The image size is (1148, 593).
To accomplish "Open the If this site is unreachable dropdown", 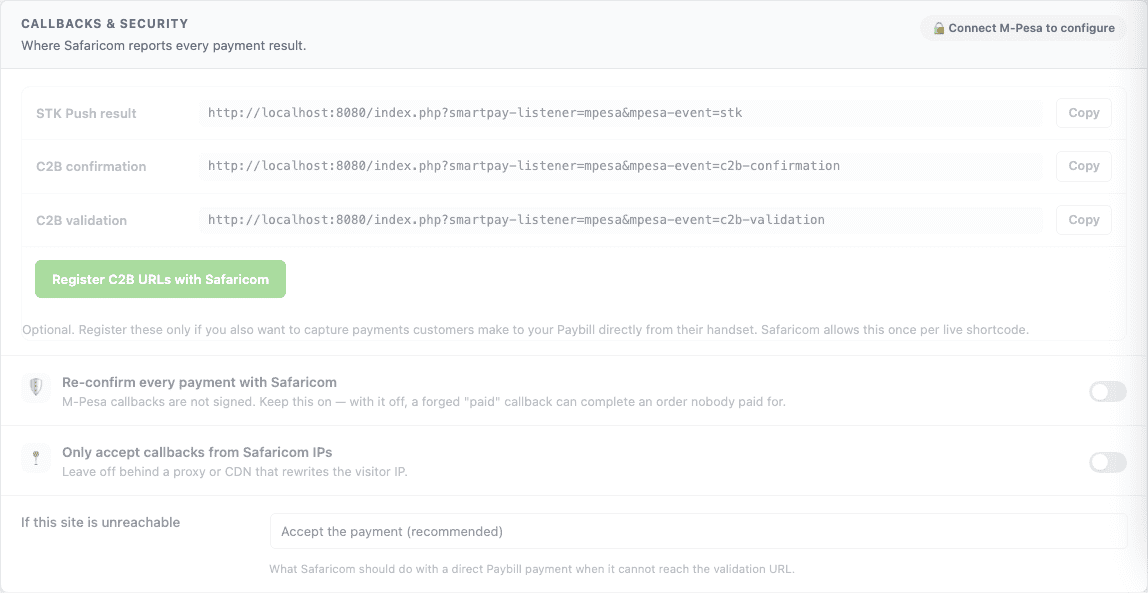I will click(698, 532).
